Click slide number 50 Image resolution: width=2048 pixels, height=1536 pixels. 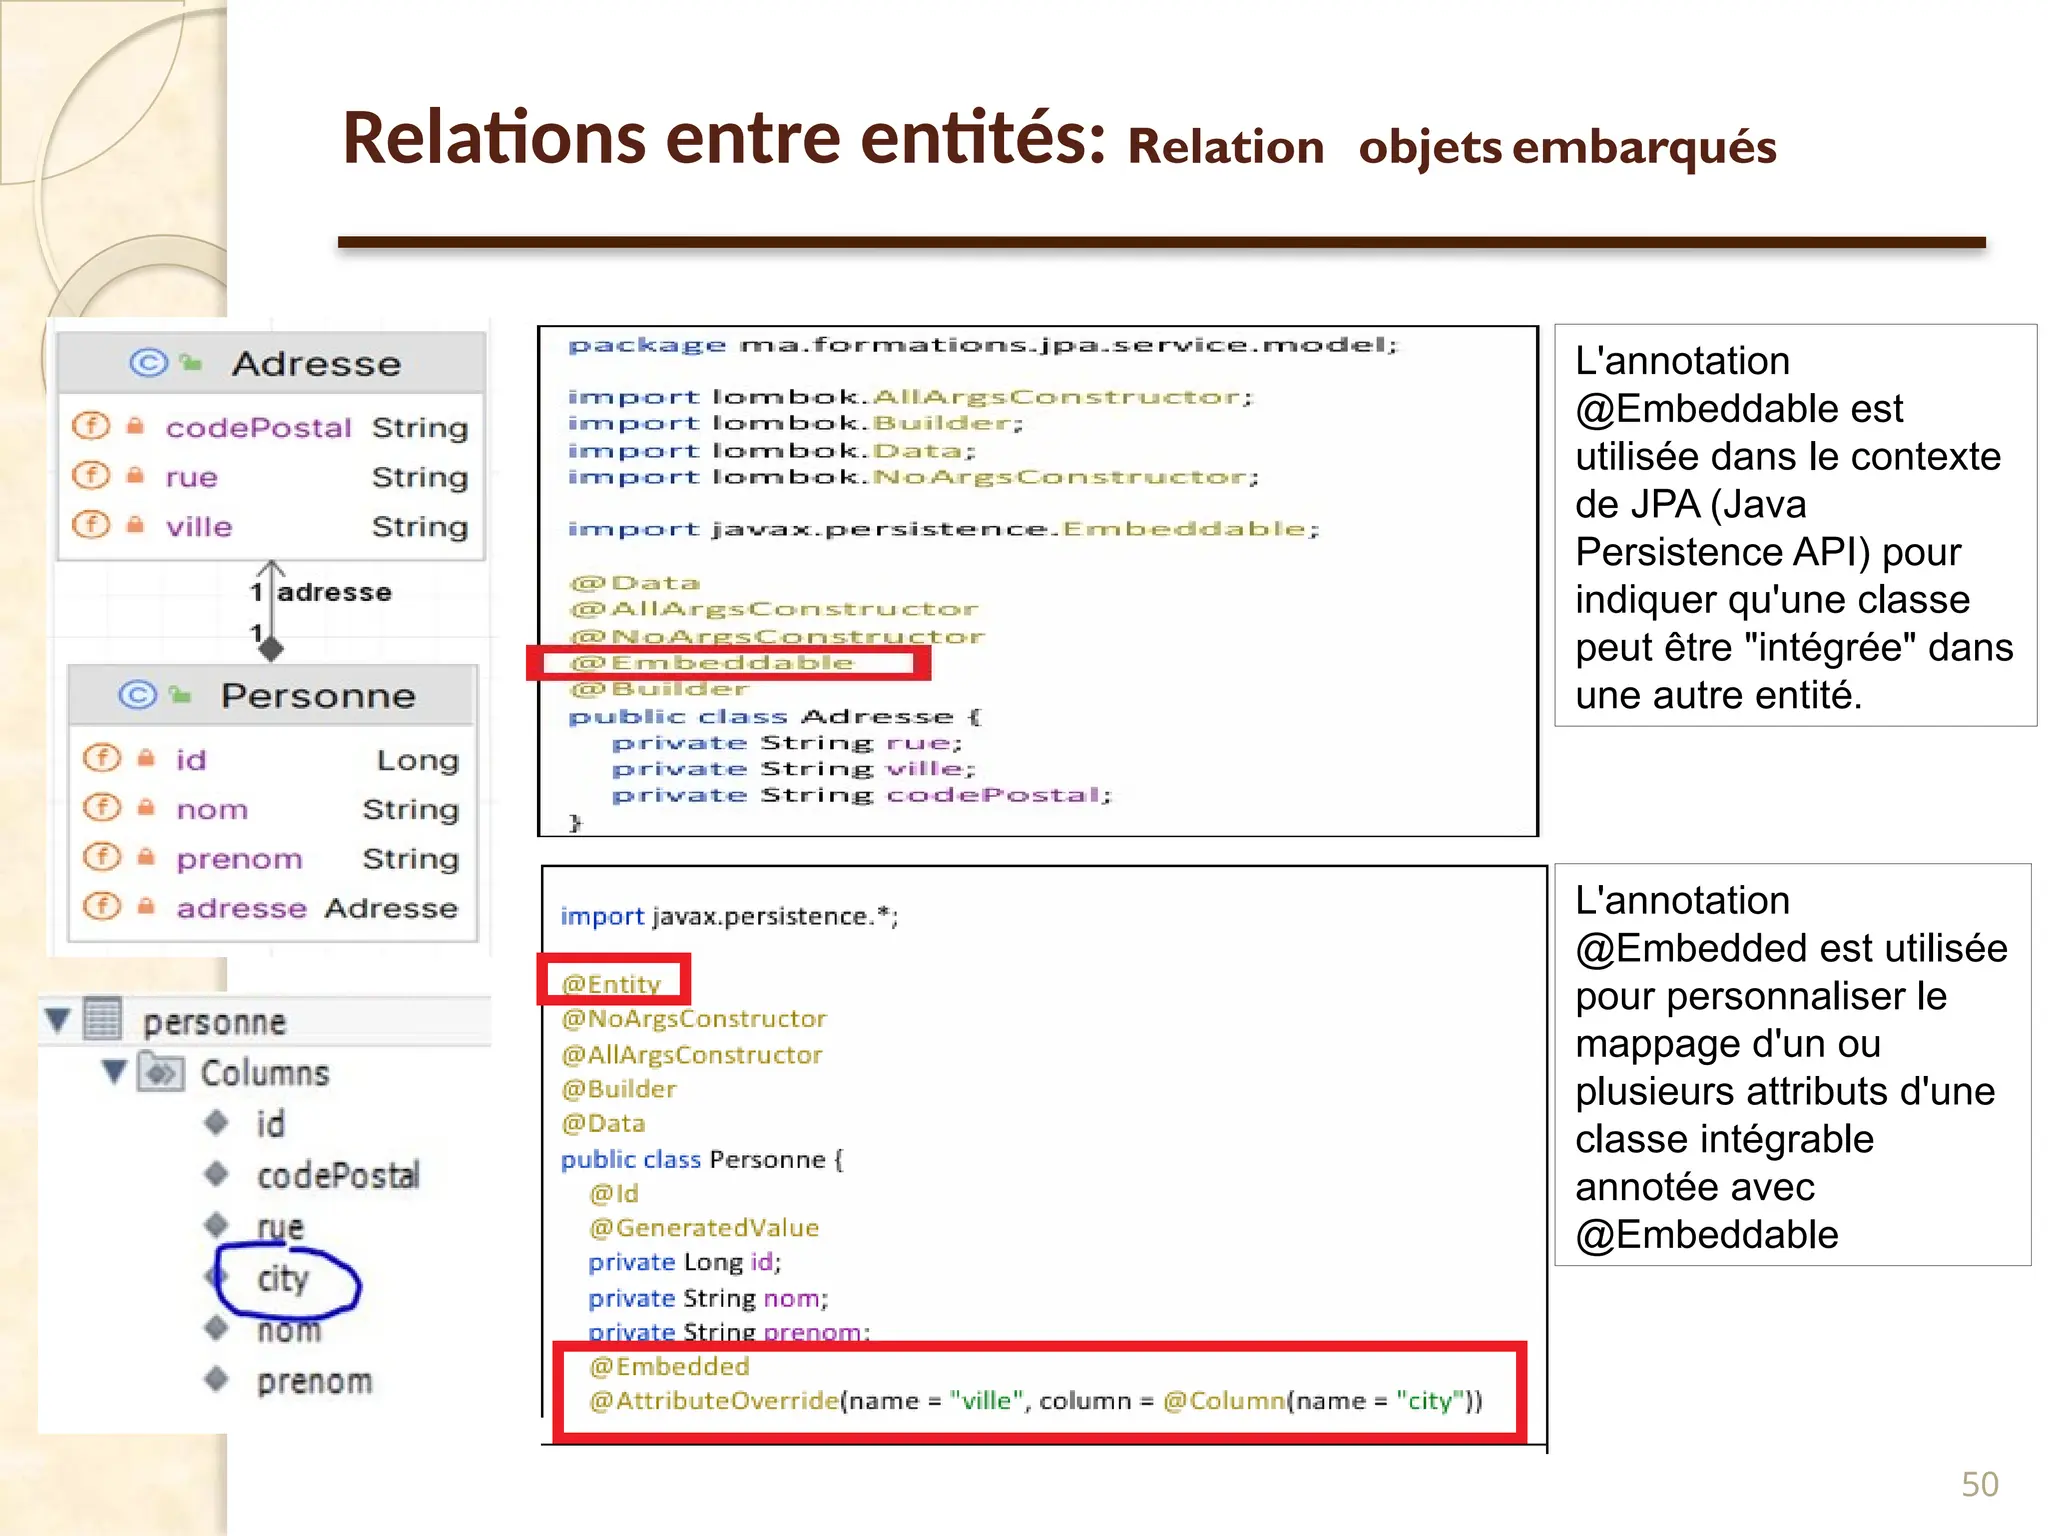pyautogui.click(x=1980, y=1484)
